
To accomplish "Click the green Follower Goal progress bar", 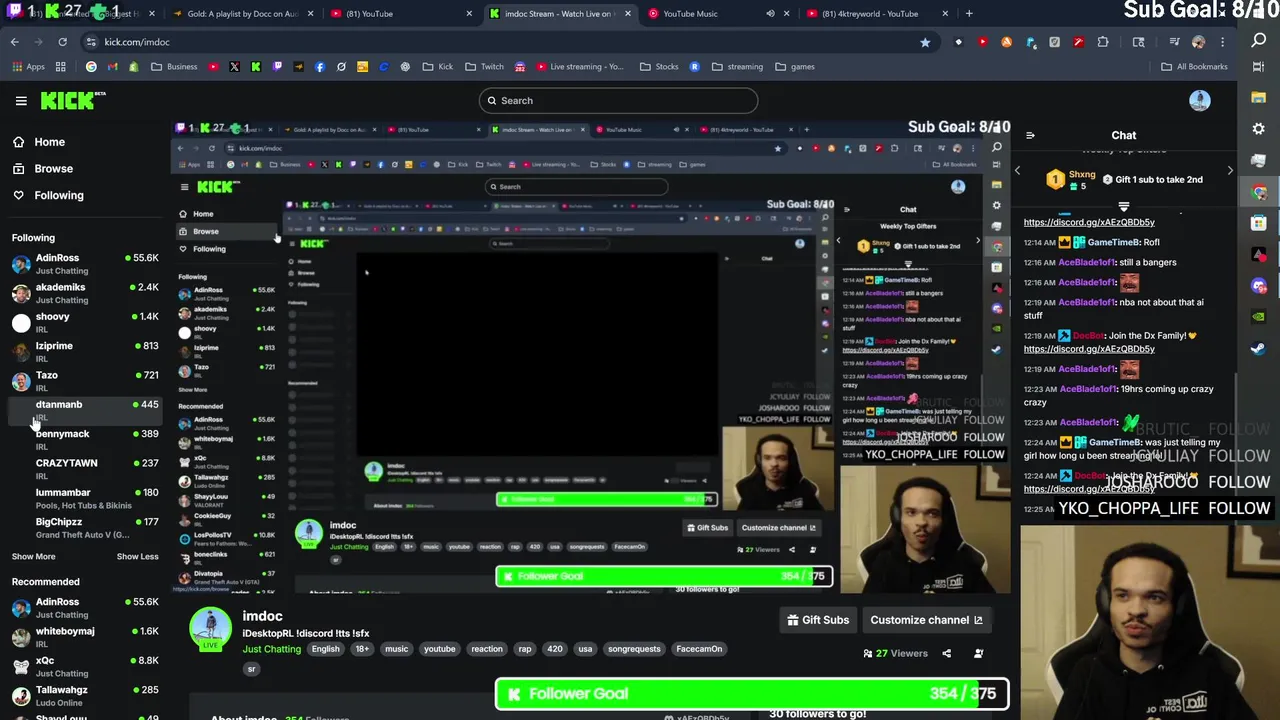I will click(752, 694).
